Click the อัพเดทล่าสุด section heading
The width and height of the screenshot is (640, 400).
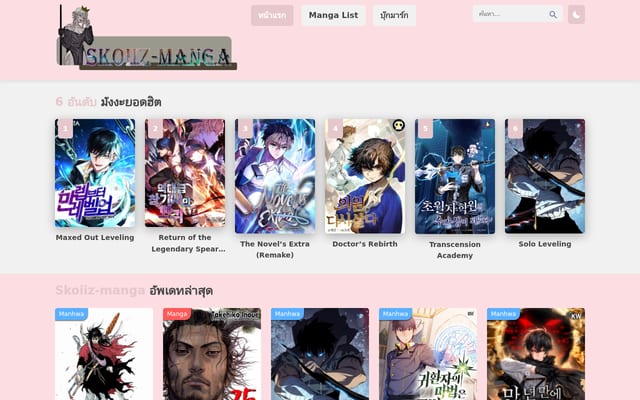(x=181, y=291)
